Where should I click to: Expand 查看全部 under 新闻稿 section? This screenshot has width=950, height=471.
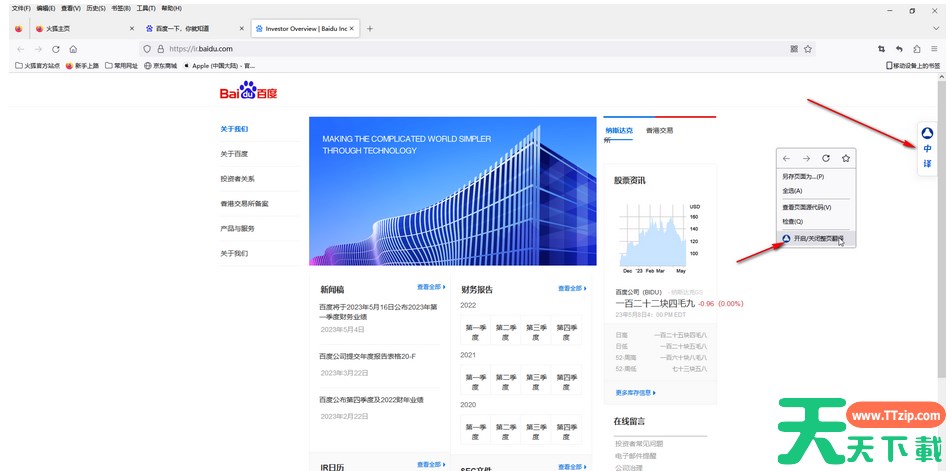(x=431, y=287)
